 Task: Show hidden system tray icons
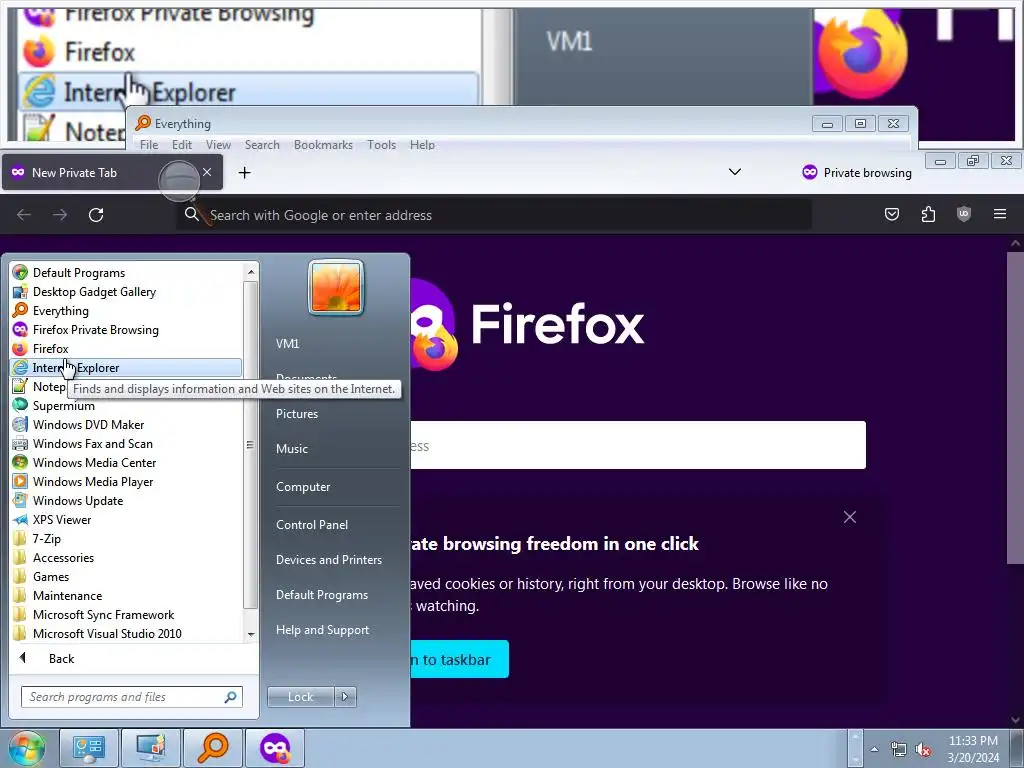(x=874, y=749)
